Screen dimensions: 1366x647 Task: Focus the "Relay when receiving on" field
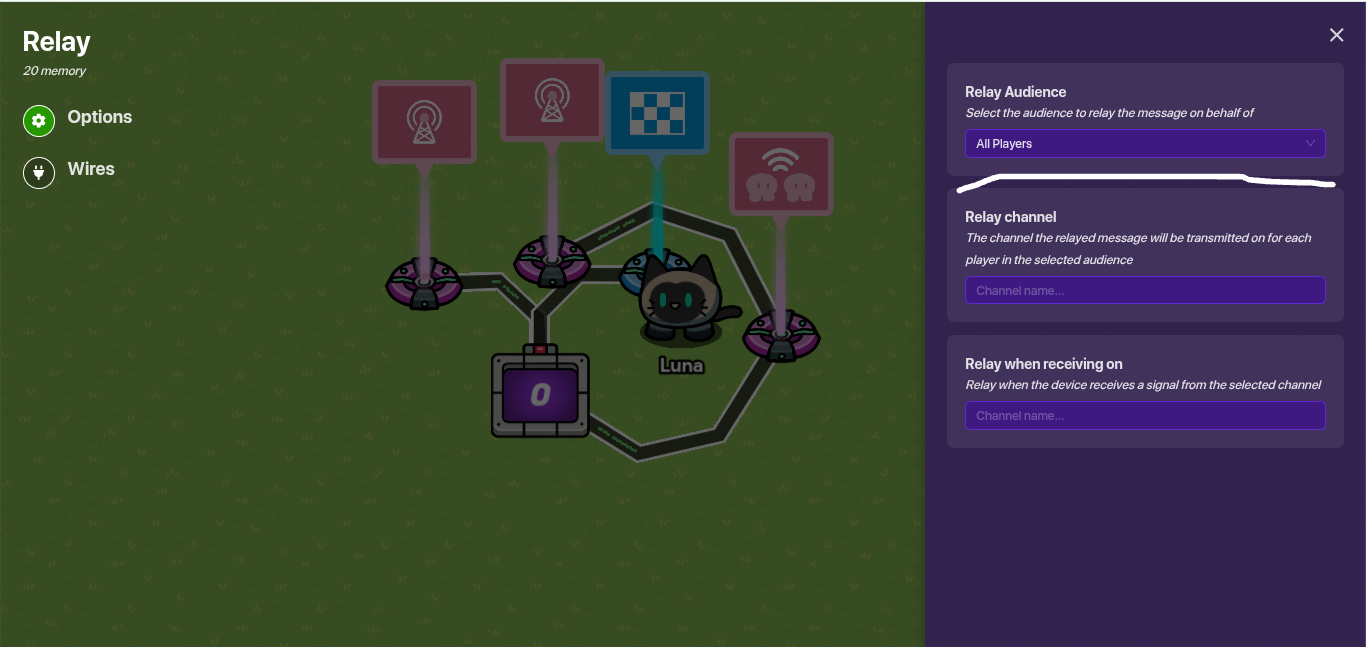[1144, 416]
